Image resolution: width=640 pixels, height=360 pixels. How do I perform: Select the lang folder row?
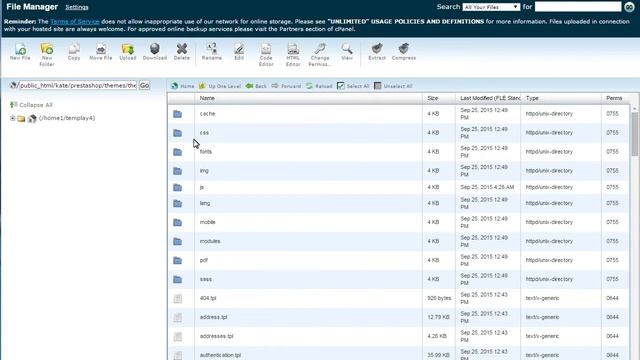[398, 203]
